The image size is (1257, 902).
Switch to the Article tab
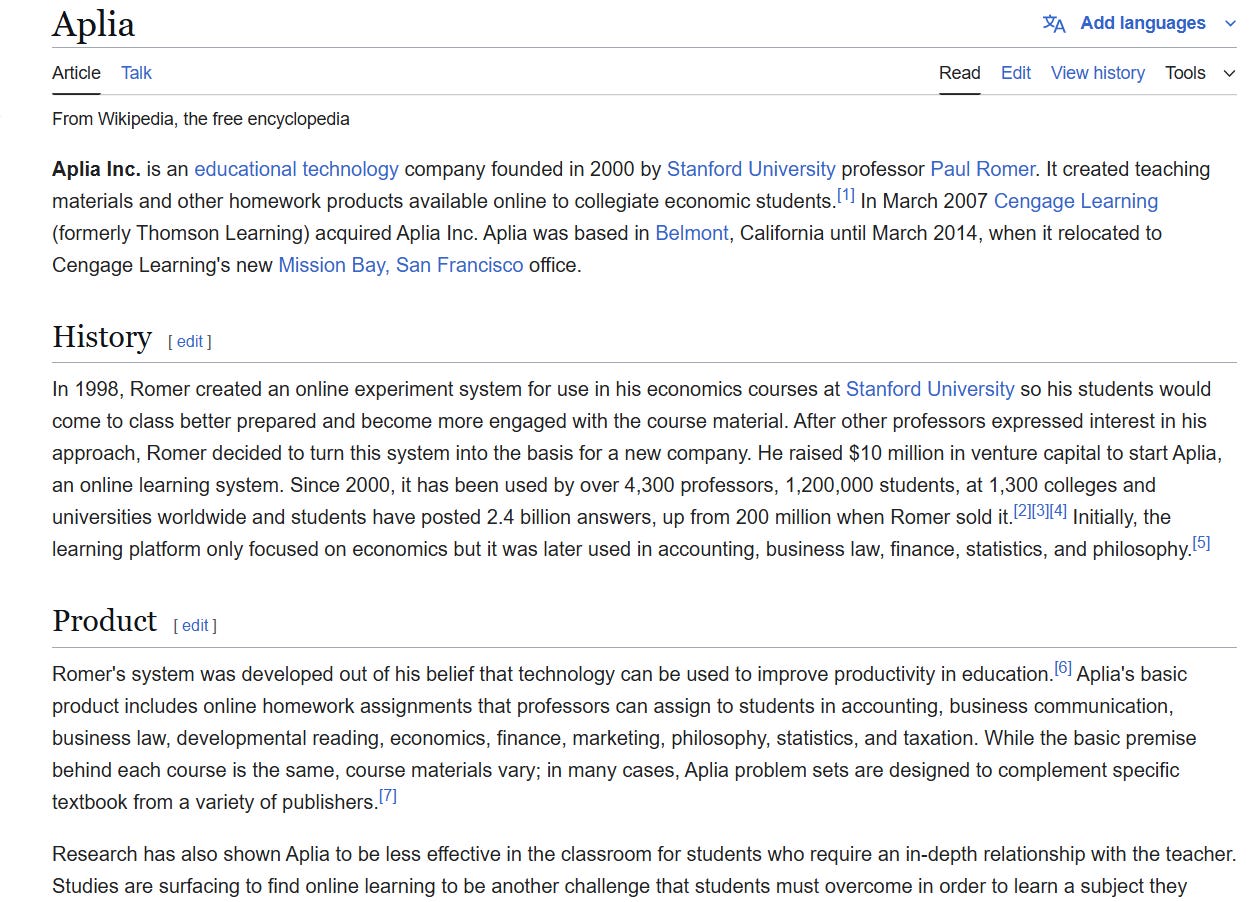[76, 73]
